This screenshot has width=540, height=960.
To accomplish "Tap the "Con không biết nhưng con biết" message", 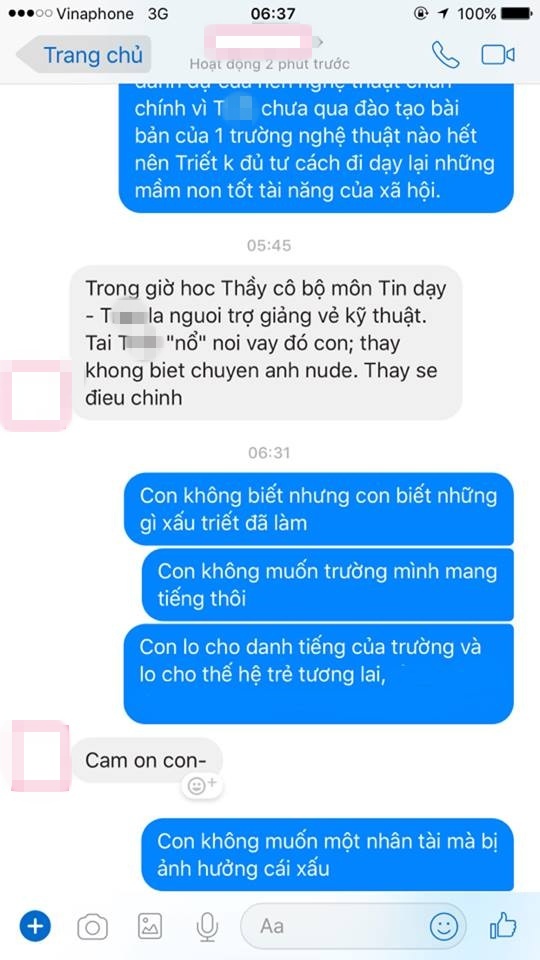I will coord(318,509).
